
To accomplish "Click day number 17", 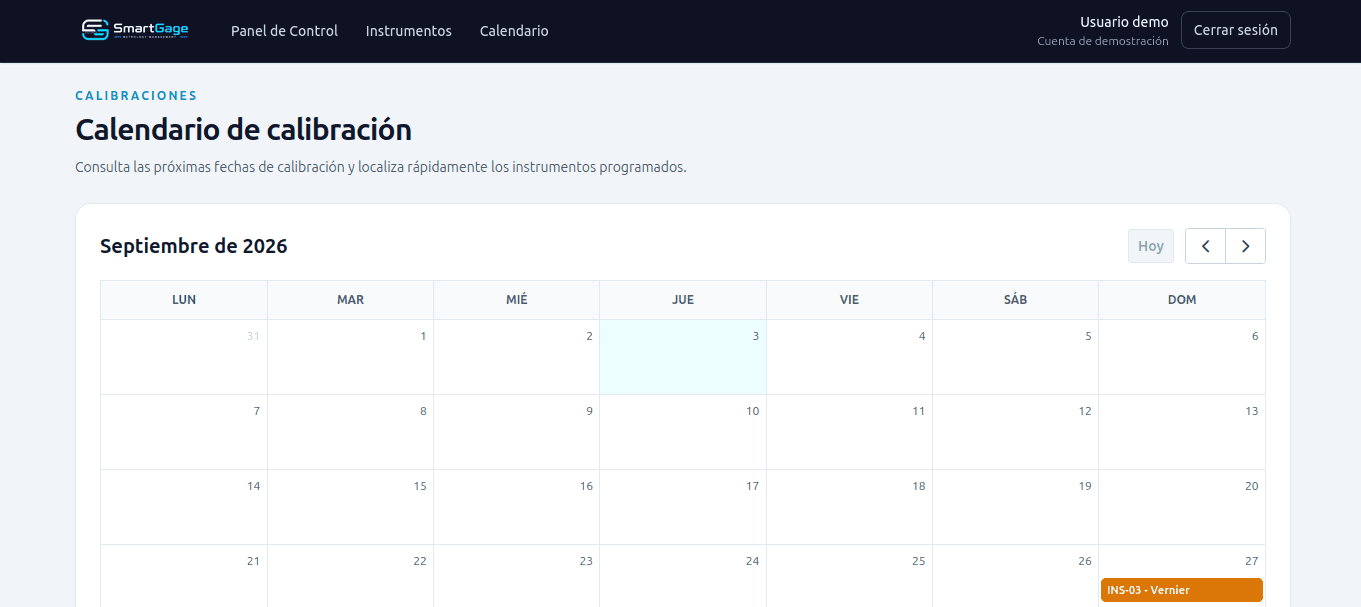I will (x=752, y=486).
